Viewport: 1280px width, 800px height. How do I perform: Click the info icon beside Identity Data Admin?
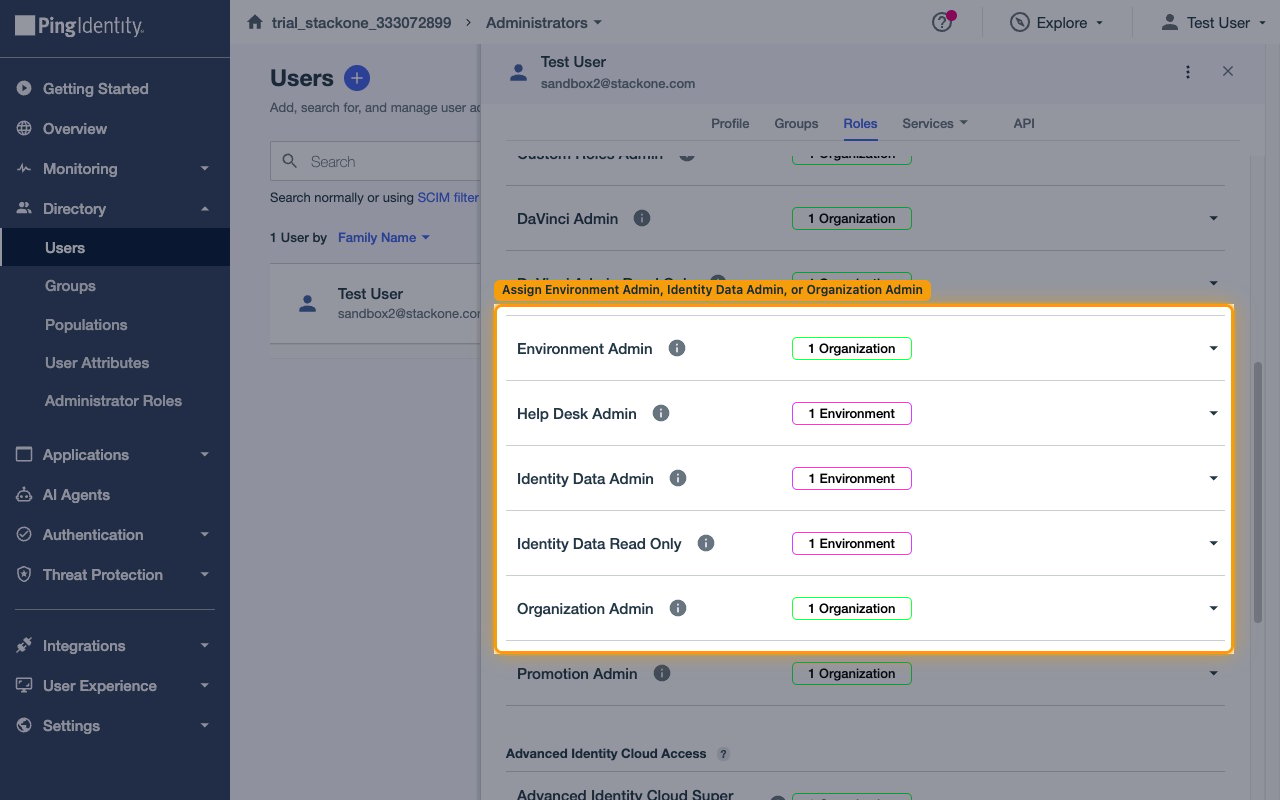[x=678, y=478]
